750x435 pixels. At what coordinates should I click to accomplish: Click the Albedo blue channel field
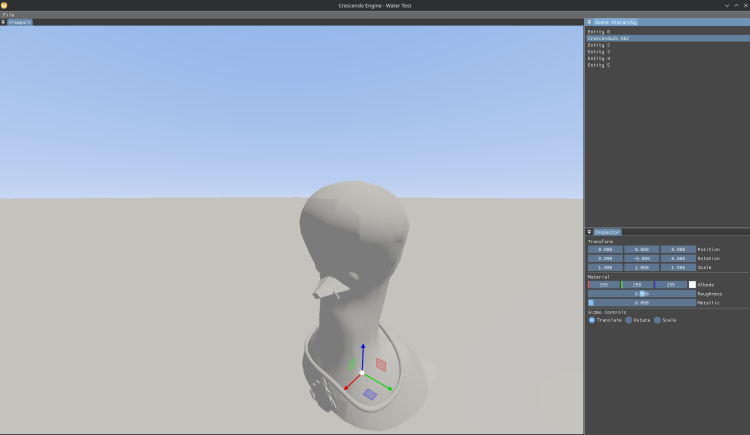671,285
